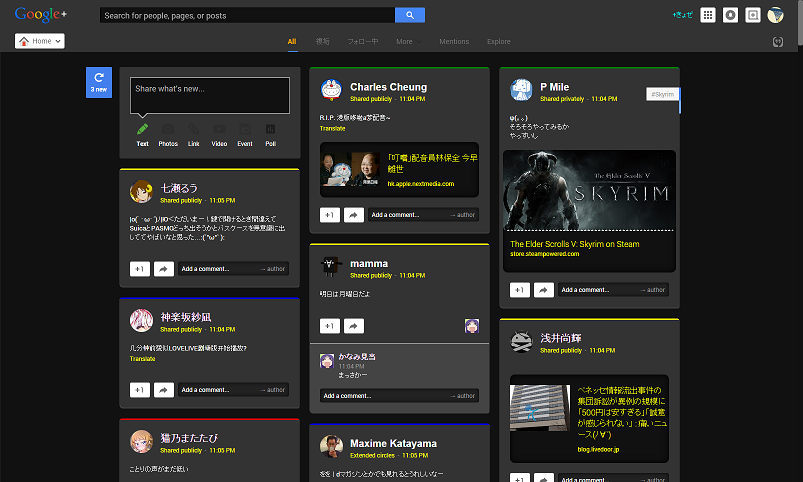Add a comment on 七瀬るう post

coord(234,268)
